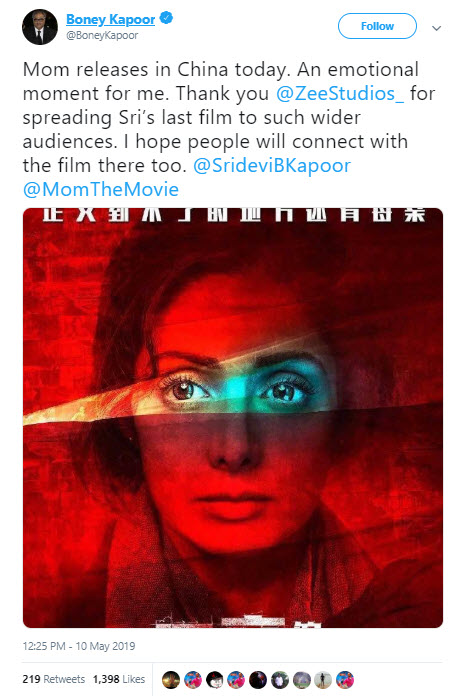This screenshot has width=462, height=696.
Task: Open the @ZeeStudios_ mention
Action: [x=340, y=94]
